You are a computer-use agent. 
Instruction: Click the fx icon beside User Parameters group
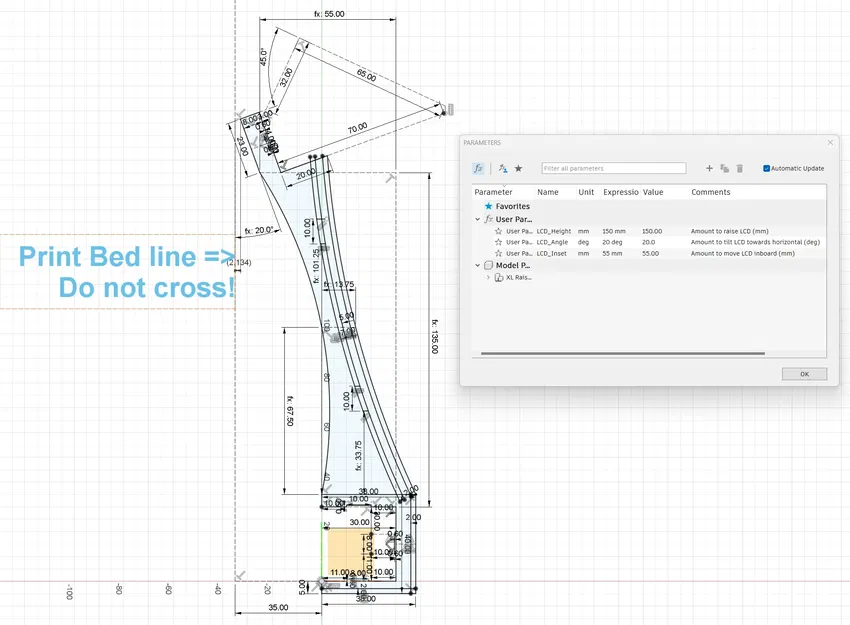tap(487, 219)
